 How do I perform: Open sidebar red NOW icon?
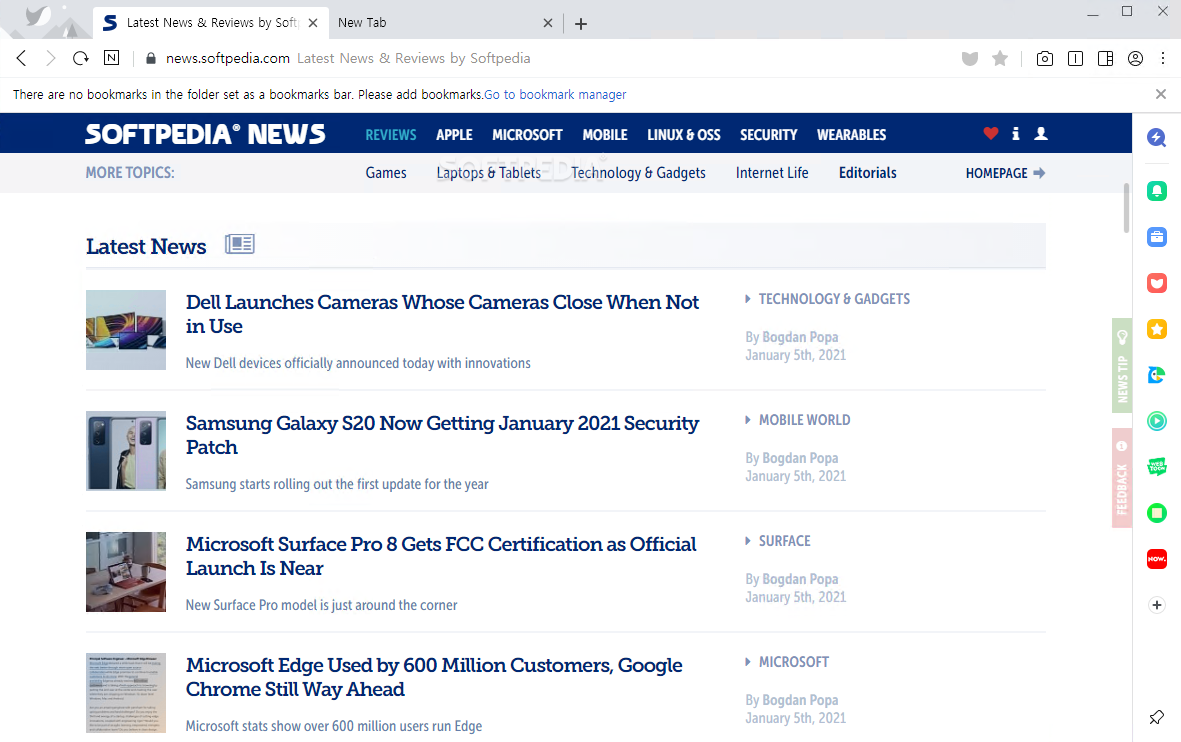[x=1157, y=559]
